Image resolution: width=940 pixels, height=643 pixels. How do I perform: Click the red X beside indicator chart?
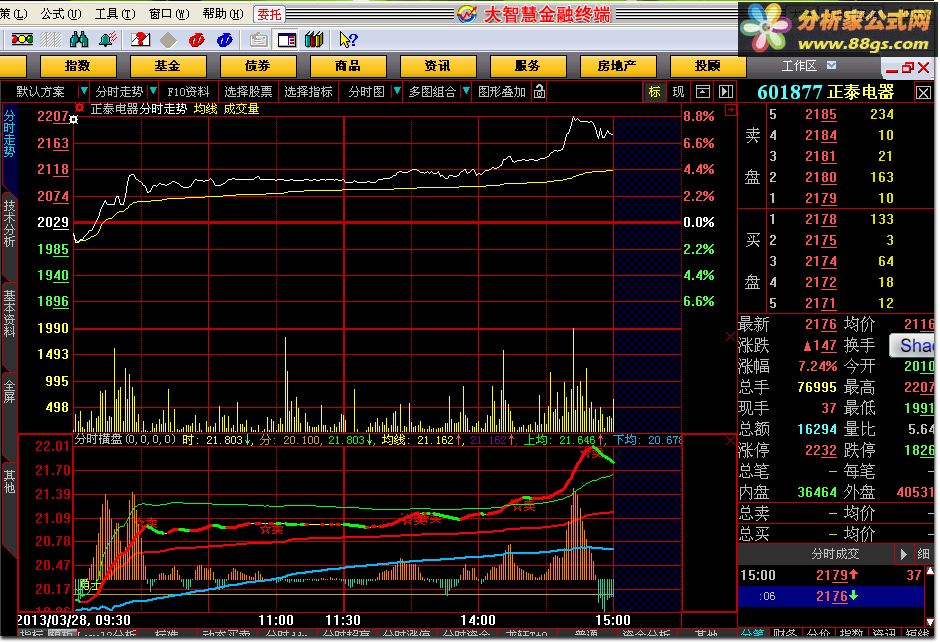click(730, 440)
